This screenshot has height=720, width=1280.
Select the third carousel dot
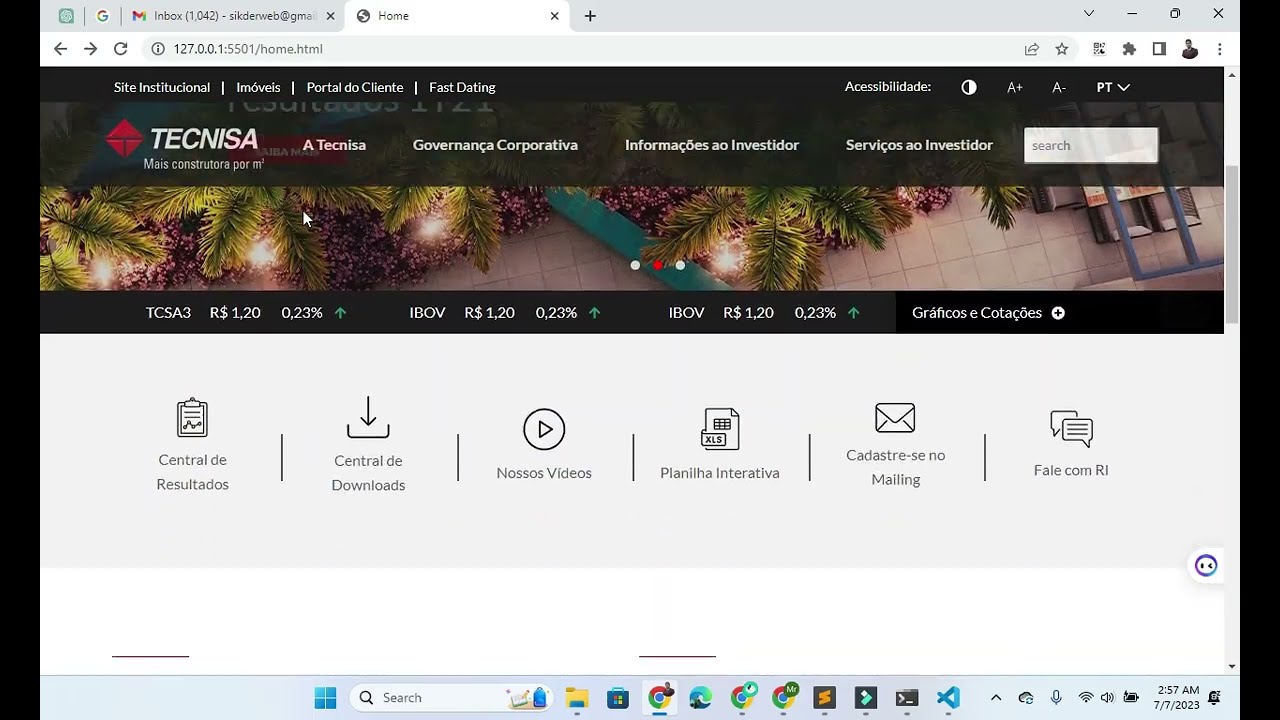[680, 265]
